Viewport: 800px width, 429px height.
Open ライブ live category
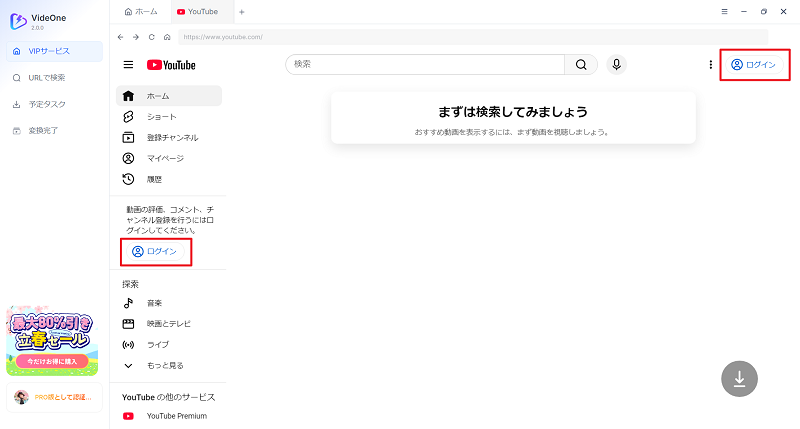pos(169,345)
